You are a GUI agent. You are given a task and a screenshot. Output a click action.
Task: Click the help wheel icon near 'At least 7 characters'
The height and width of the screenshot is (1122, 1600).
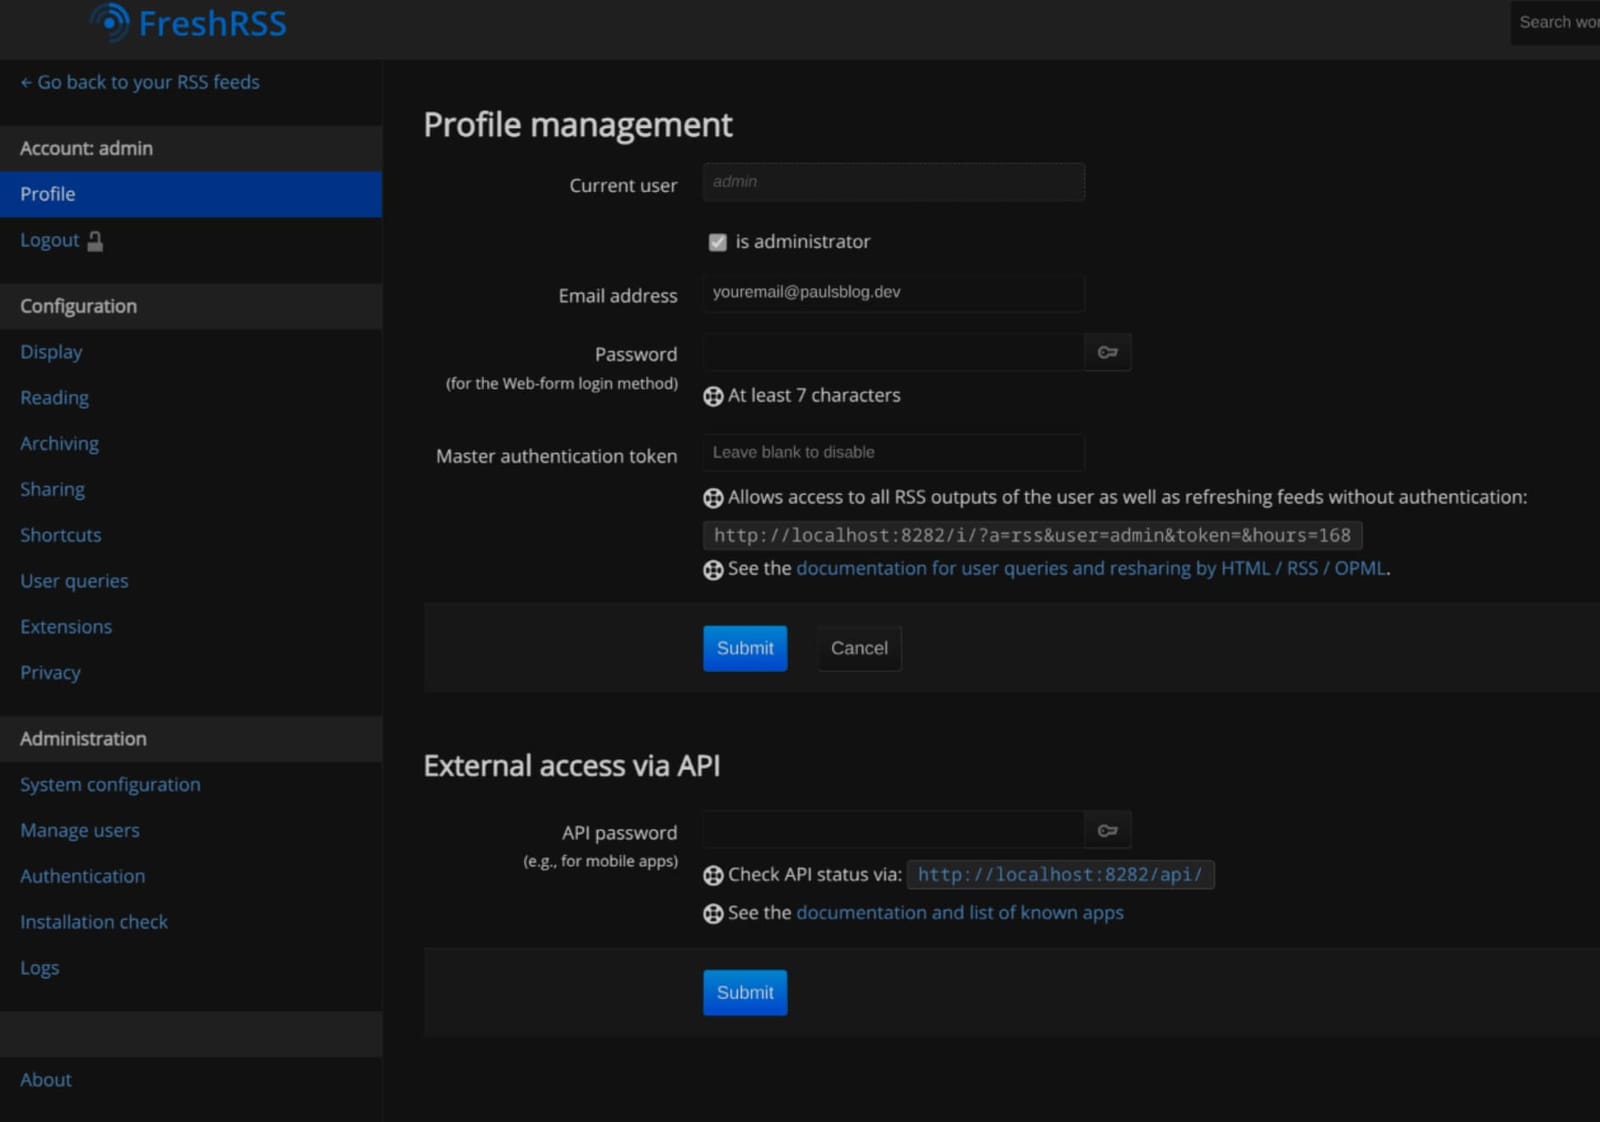pos(713,396)
